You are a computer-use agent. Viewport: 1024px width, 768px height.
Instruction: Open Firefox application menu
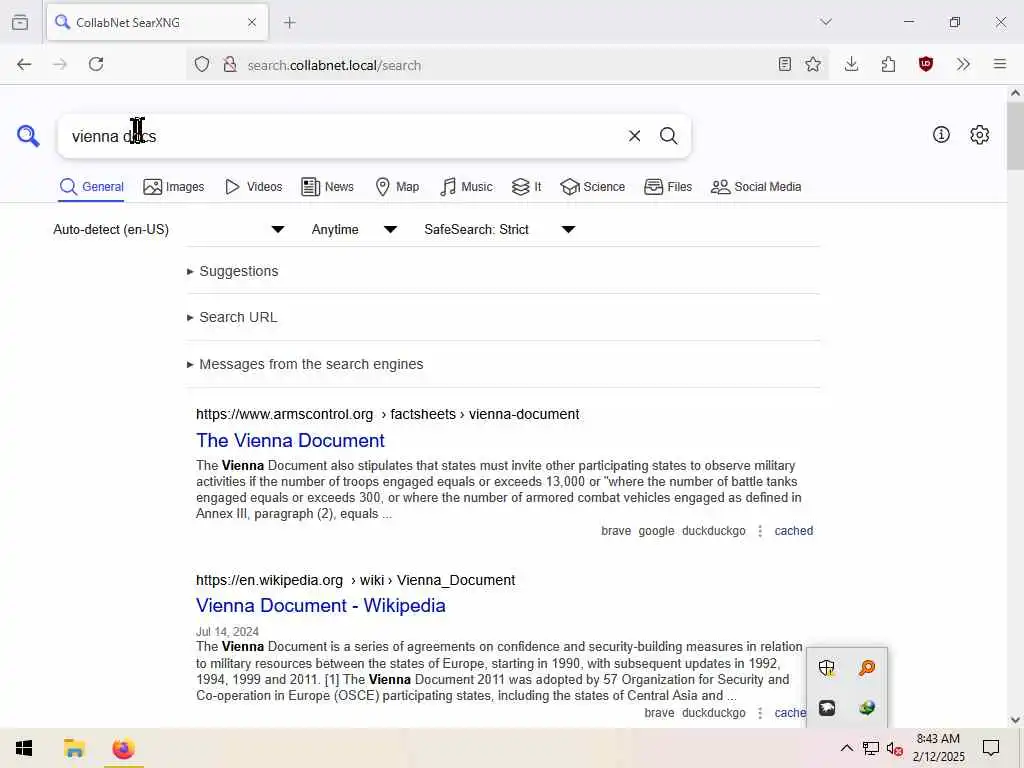(x=1000, y=64)
